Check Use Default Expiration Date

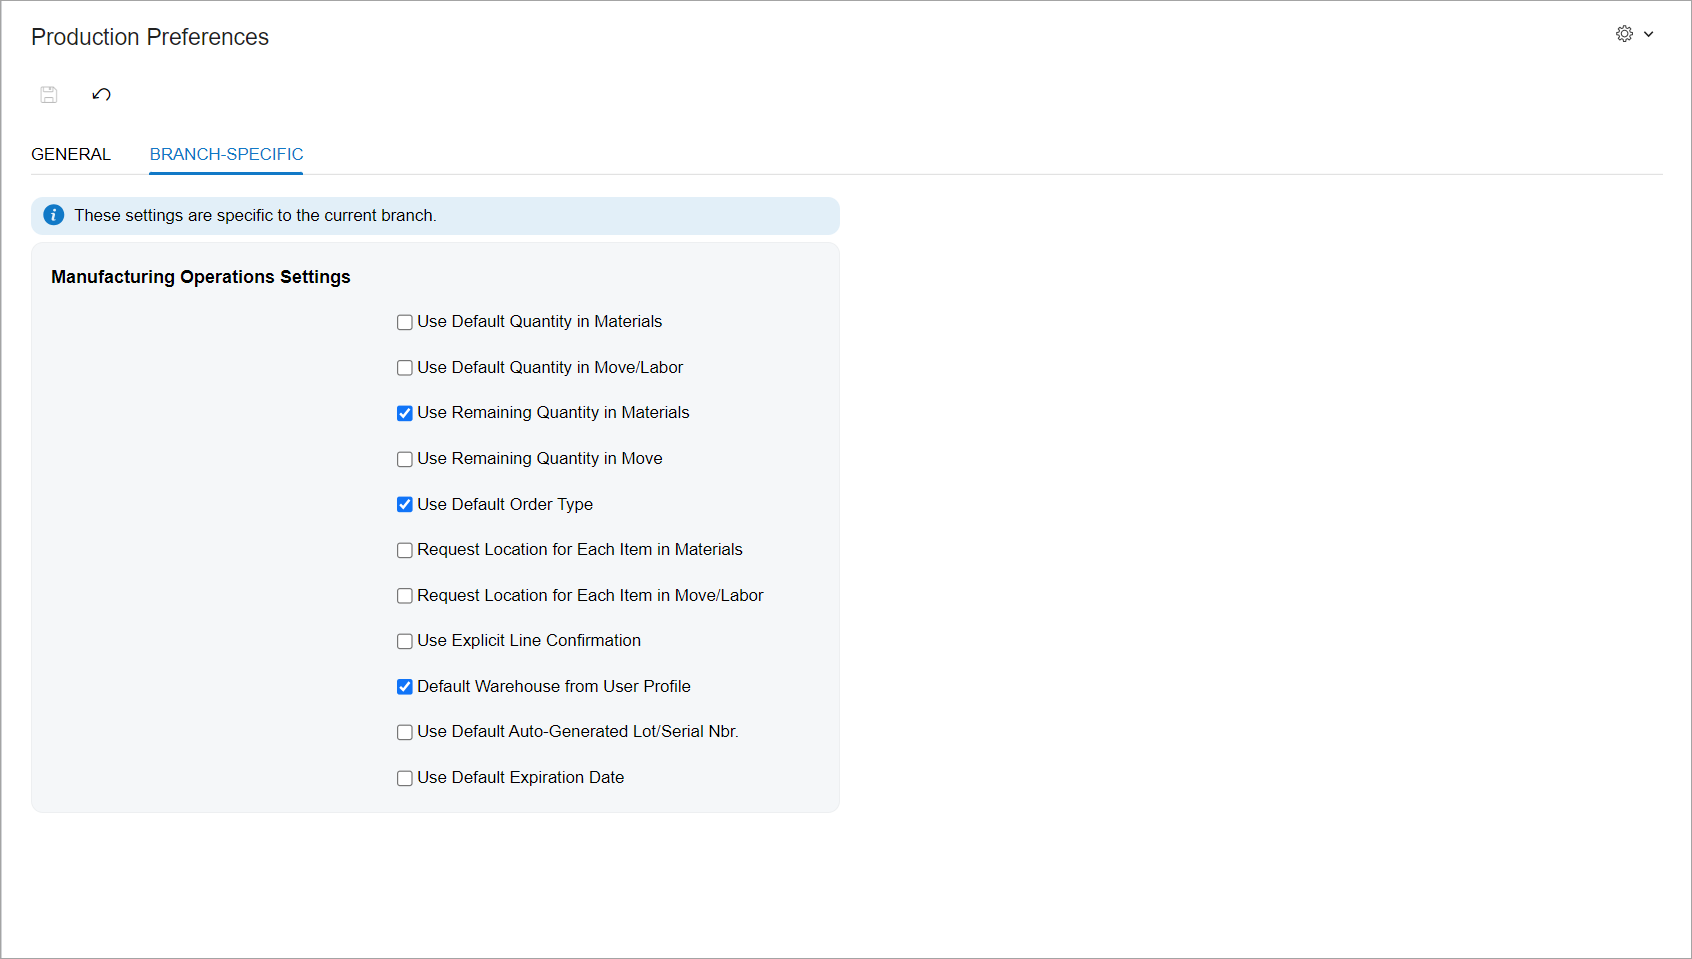tap(405, 778)
